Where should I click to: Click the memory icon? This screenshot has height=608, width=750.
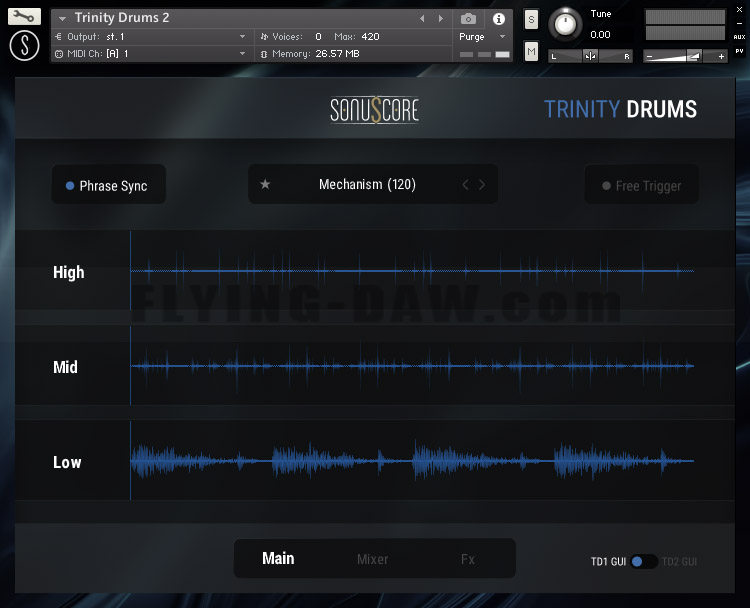point(264,54)
